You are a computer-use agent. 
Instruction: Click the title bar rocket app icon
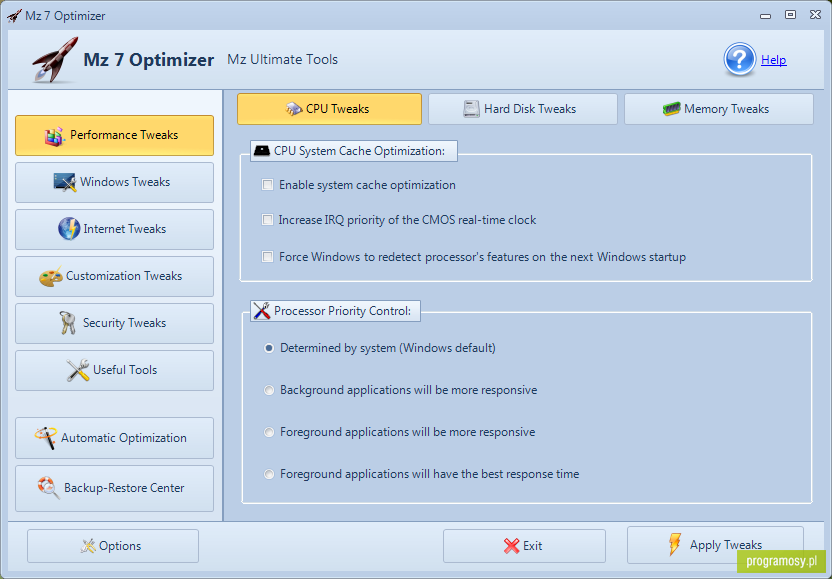point(14,15)
